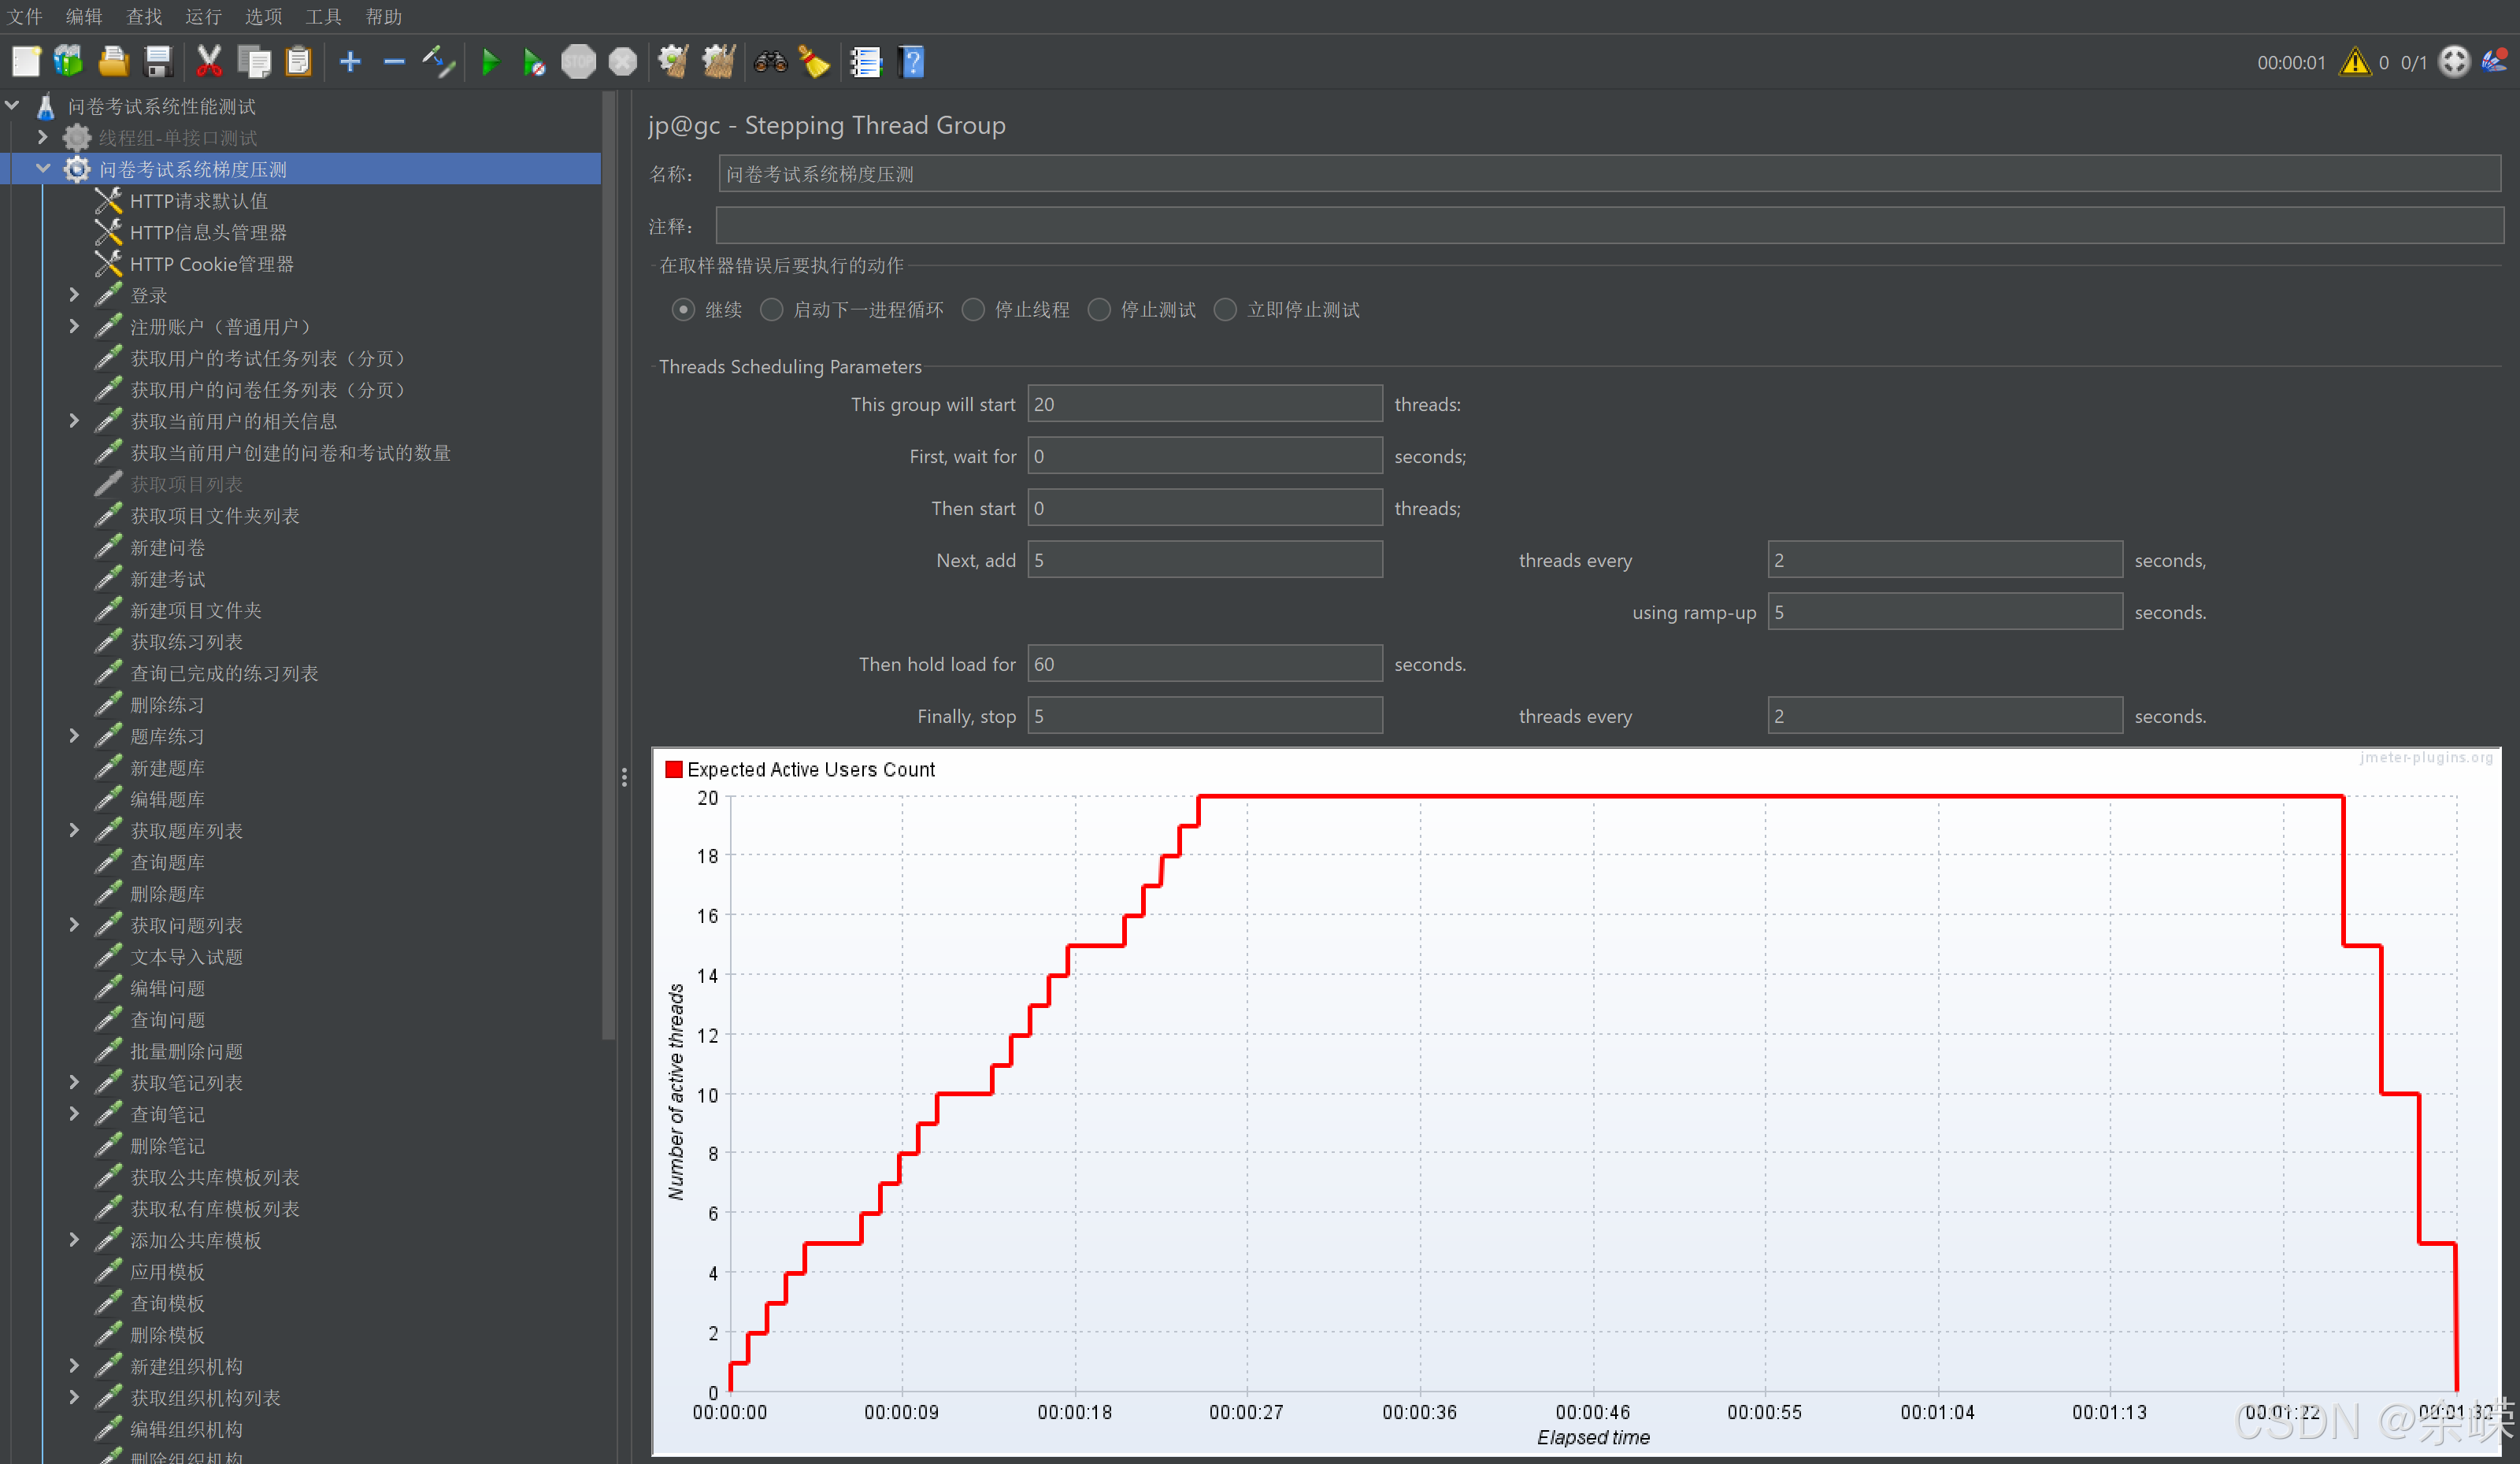This screenshot has height=1464, width=2520.
Task: Select the 停止测试 radio button
Action: [x=1099, y=310]
